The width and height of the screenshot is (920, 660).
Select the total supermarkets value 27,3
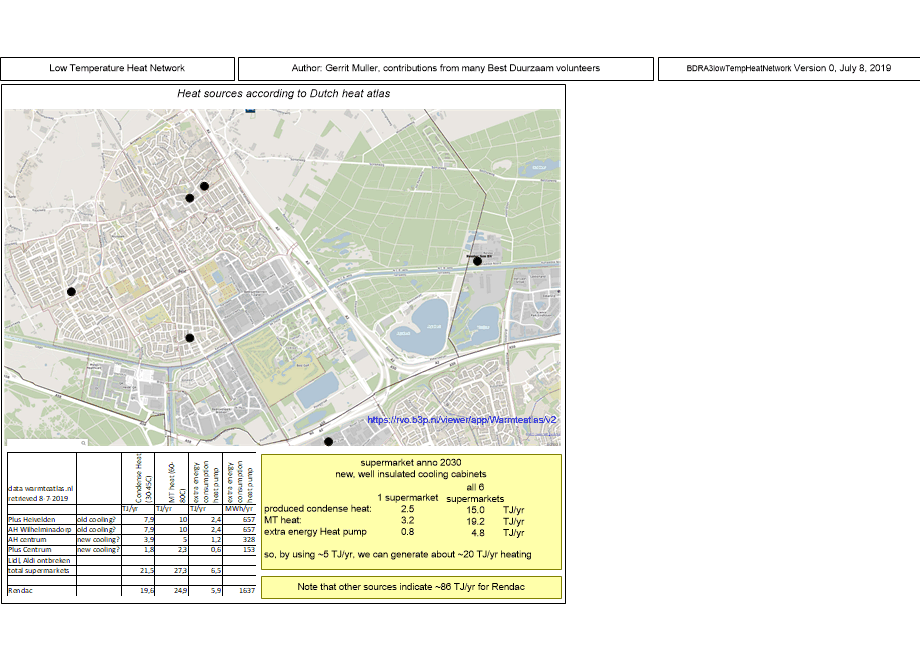pyautogui.click(x=181, y=570)
